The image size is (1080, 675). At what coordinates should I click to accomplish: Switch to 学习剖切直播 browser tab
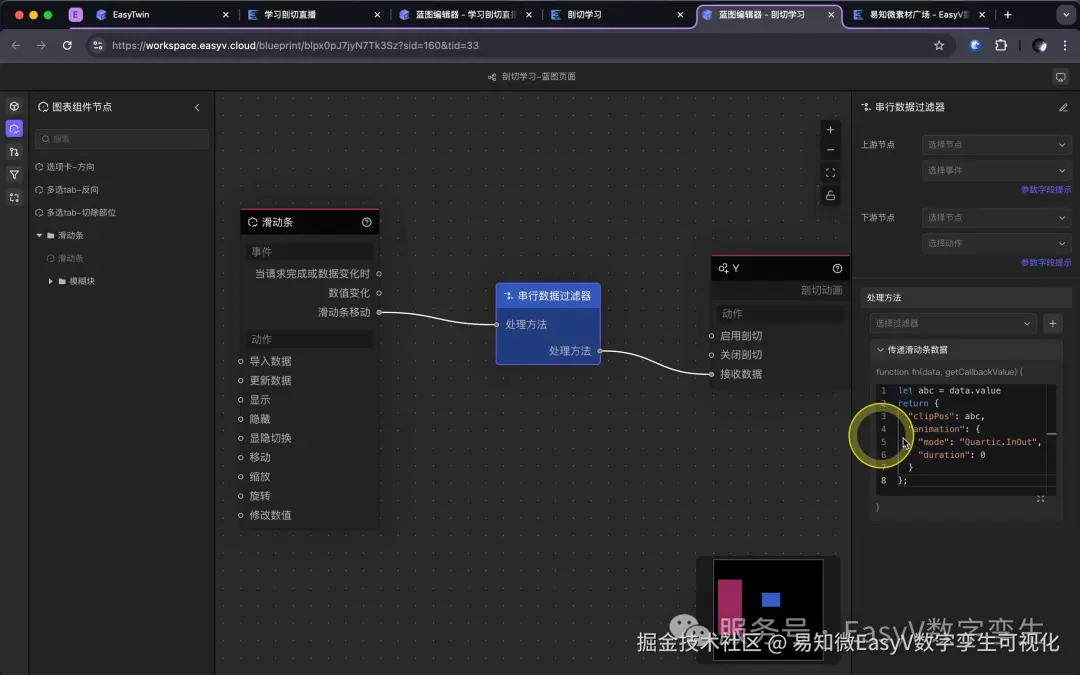(x=313, y=14)
